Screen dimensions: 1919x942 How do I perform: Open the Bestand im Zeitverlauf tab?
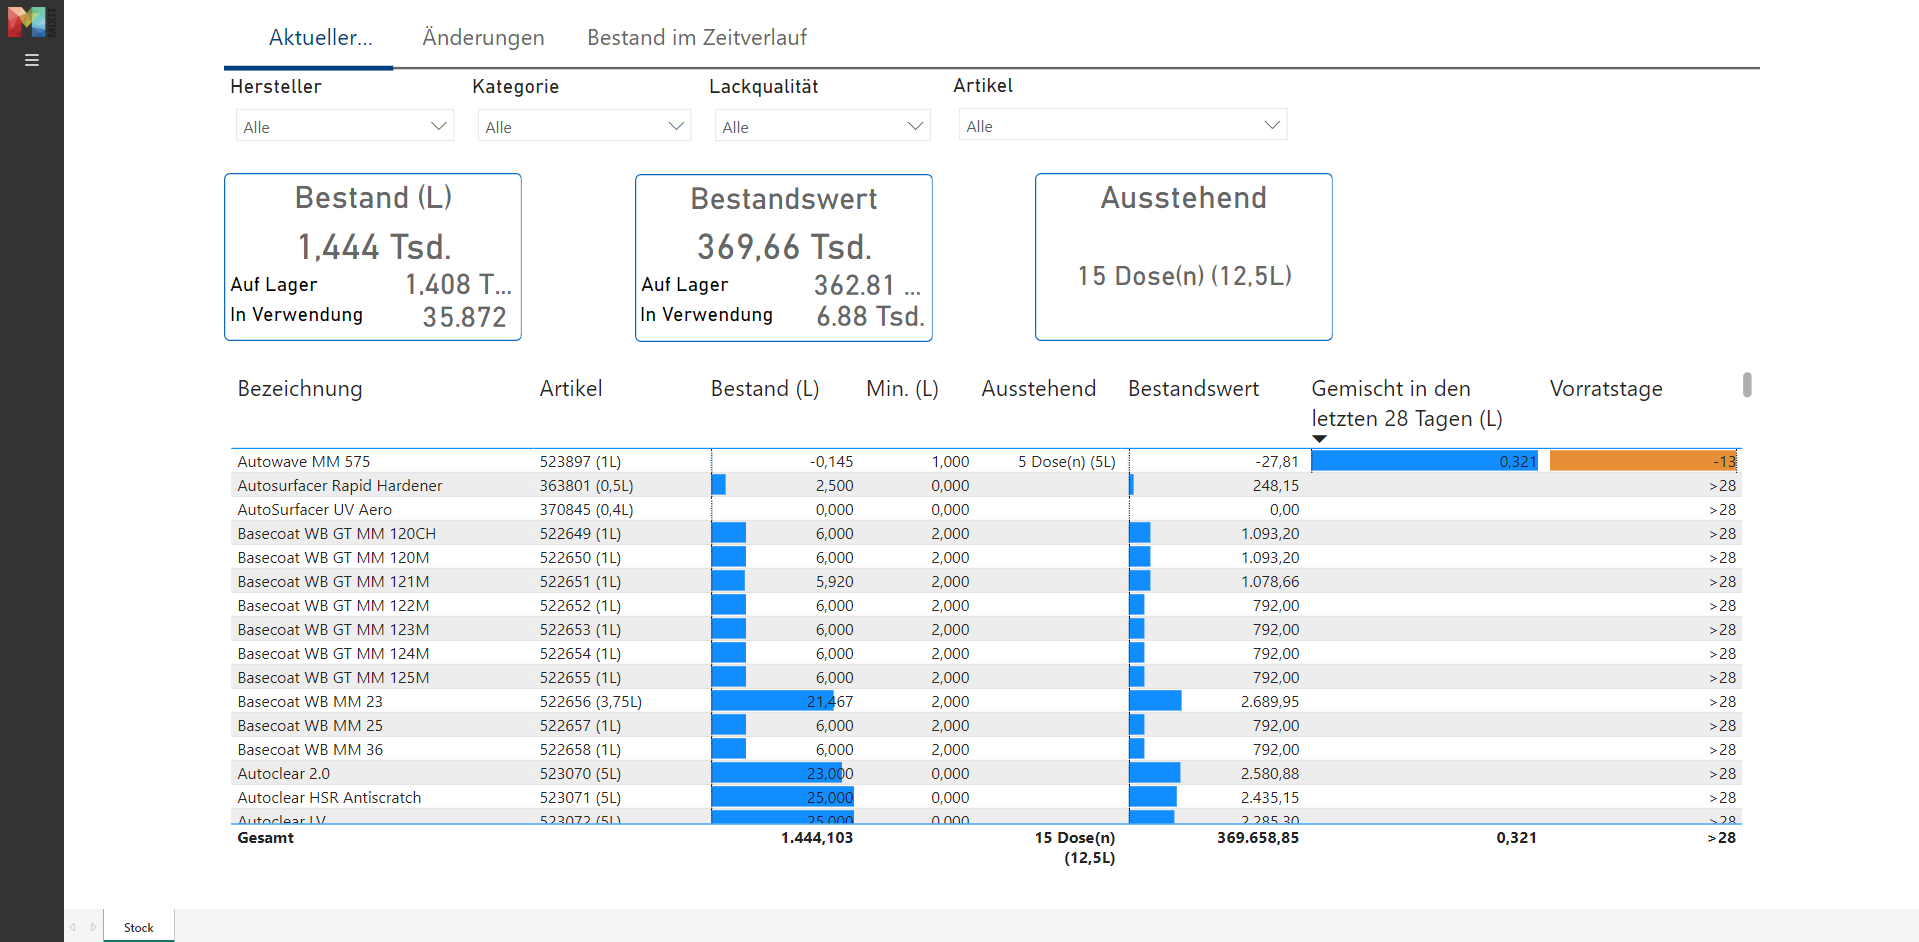697,38
